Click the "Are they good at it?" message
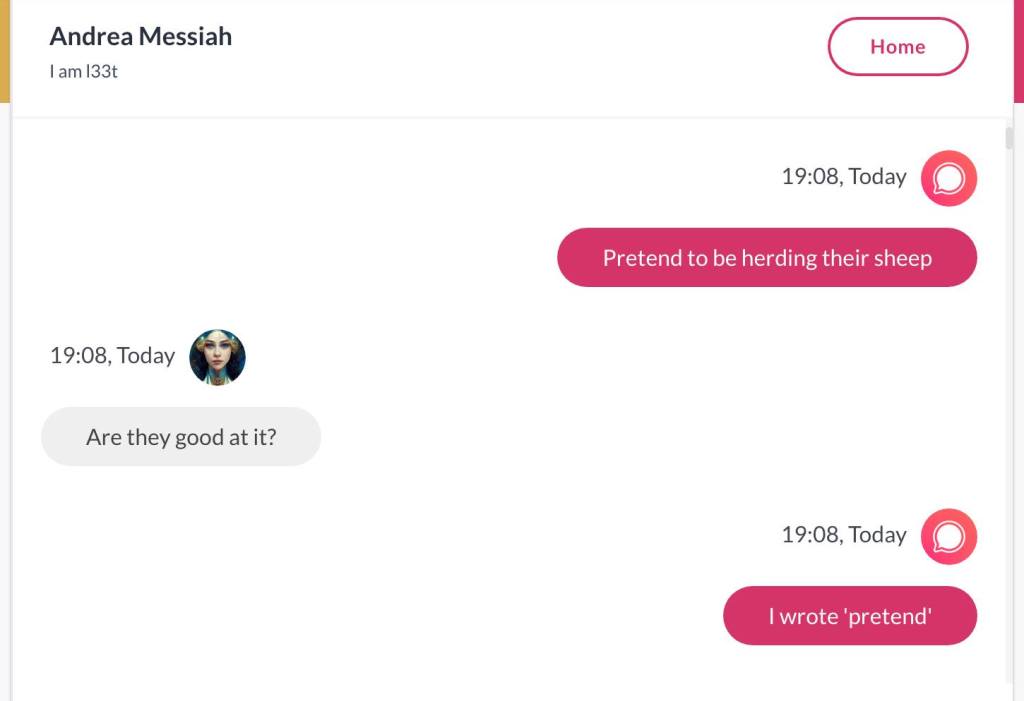The width and height of the screenshot is (1024, 701). [181, 437]
